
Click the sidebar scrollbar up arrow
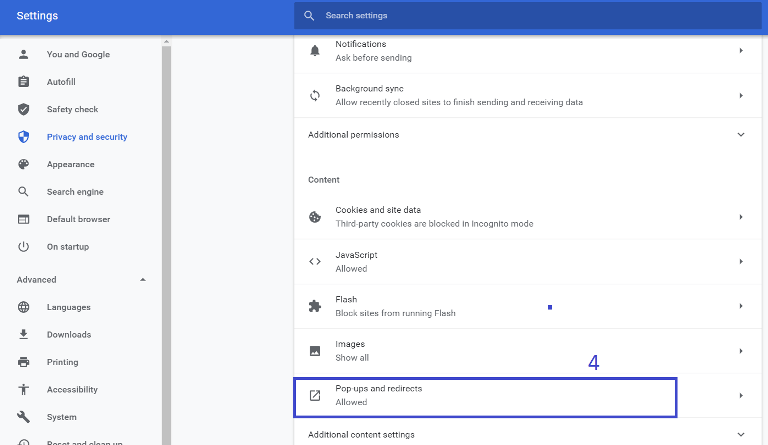point(167,42)
